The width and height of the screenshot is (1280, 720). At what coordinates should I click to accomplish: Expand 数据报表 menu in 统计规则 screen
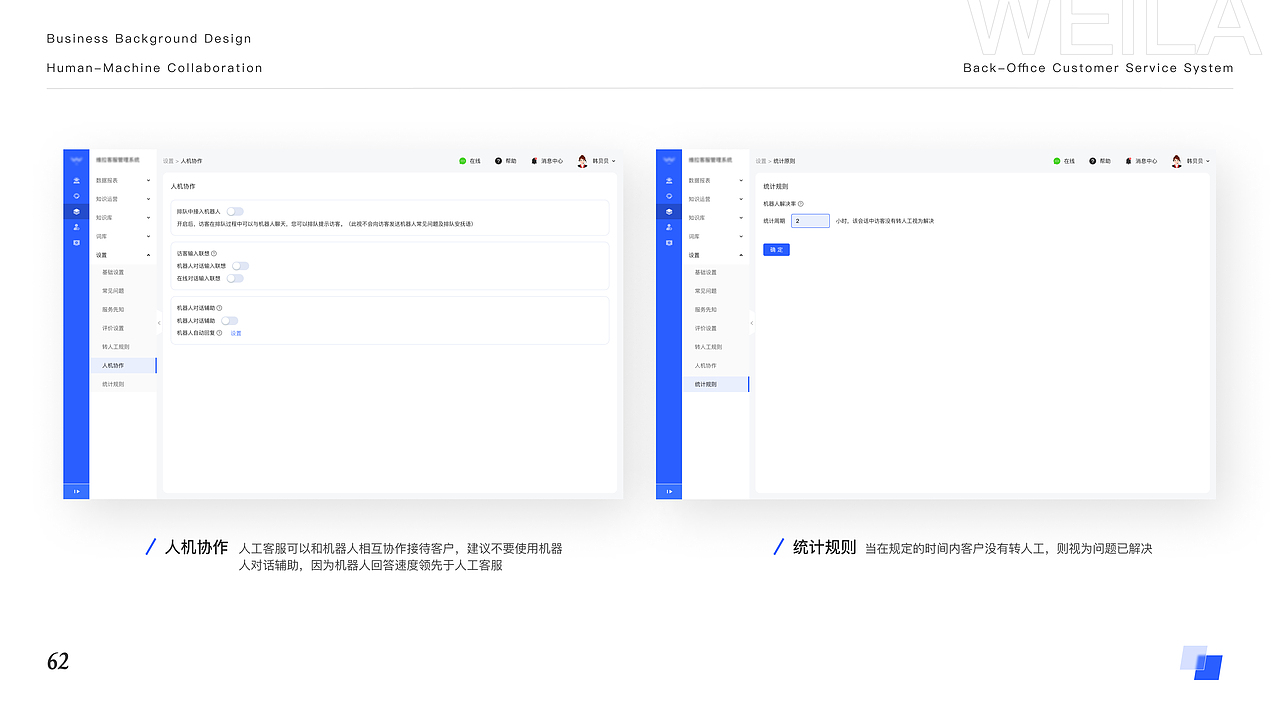tap(741, 181)
